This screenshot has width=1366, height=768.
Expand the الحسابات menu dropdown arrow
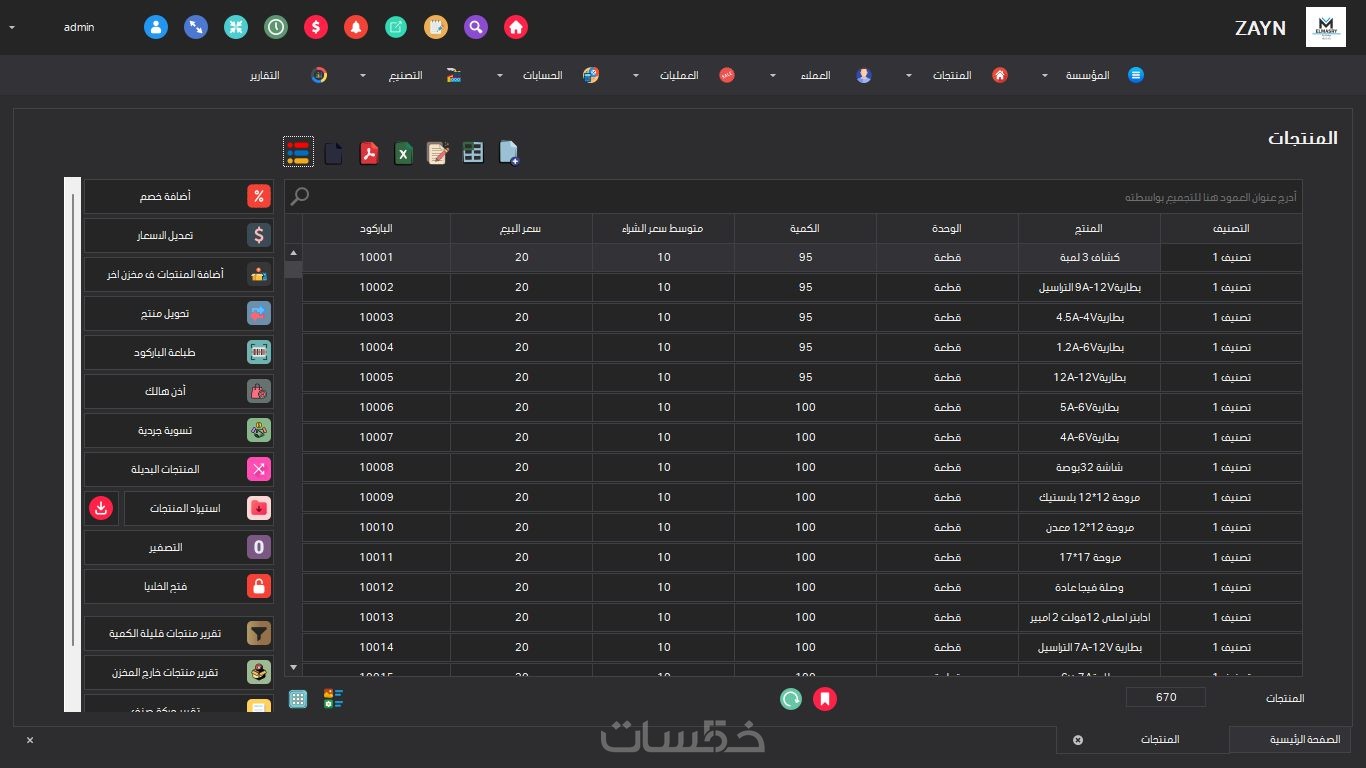click(499, 76)
